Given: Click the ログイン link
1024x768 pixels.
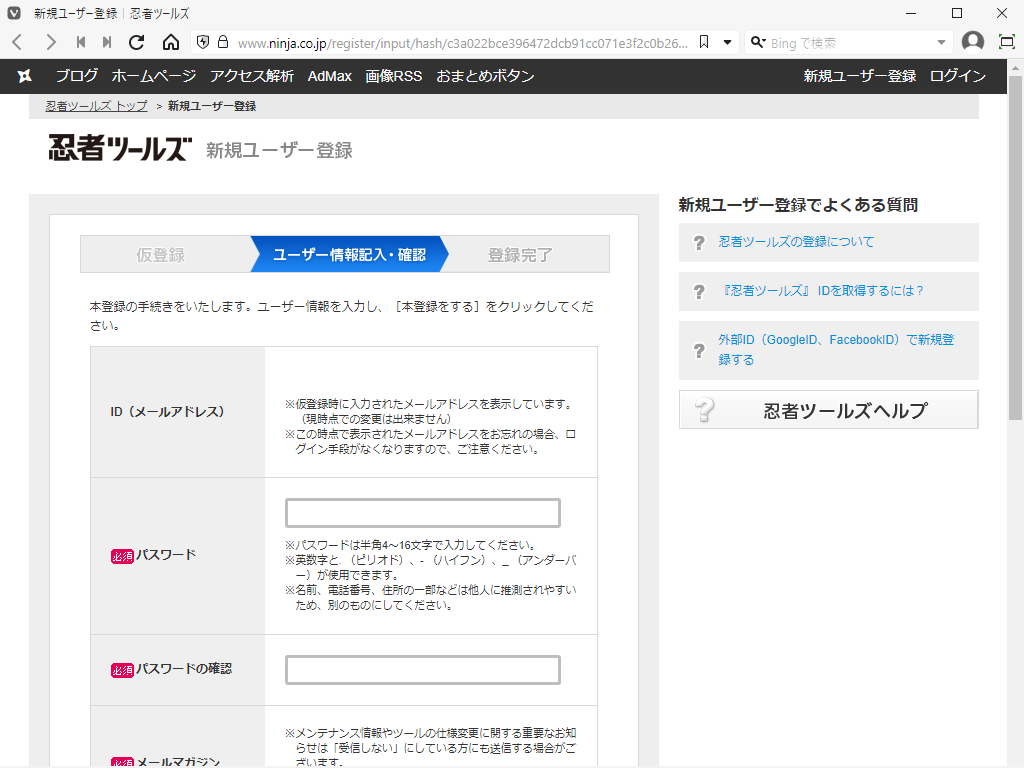Looking at the screenshot, I should [957, 76].
